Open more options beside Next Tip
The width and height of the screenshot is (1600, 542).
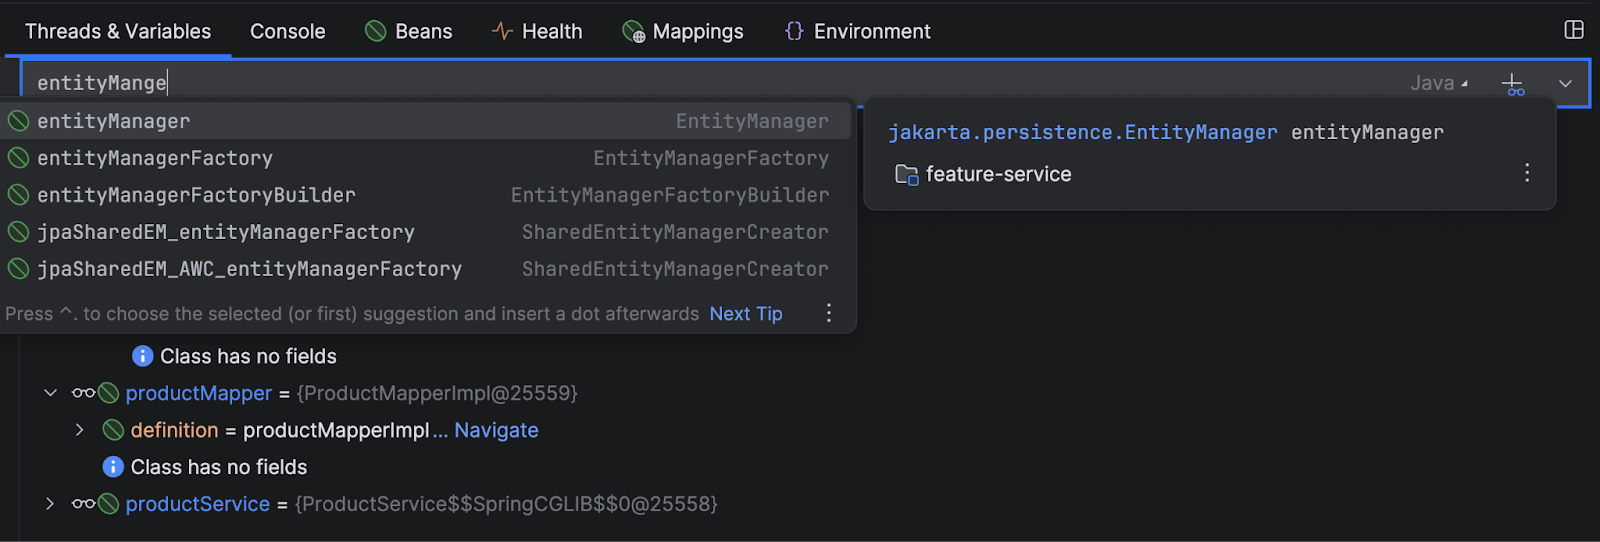(829, 313)
